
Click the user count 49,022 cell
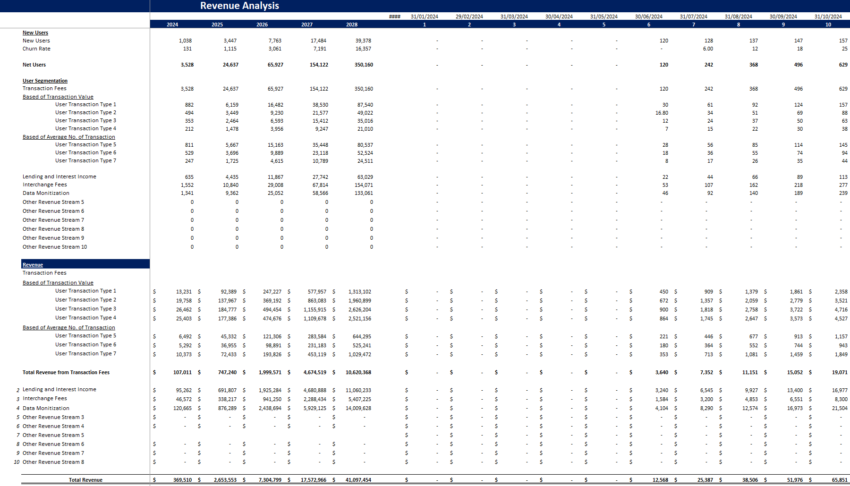coord(364,113)
